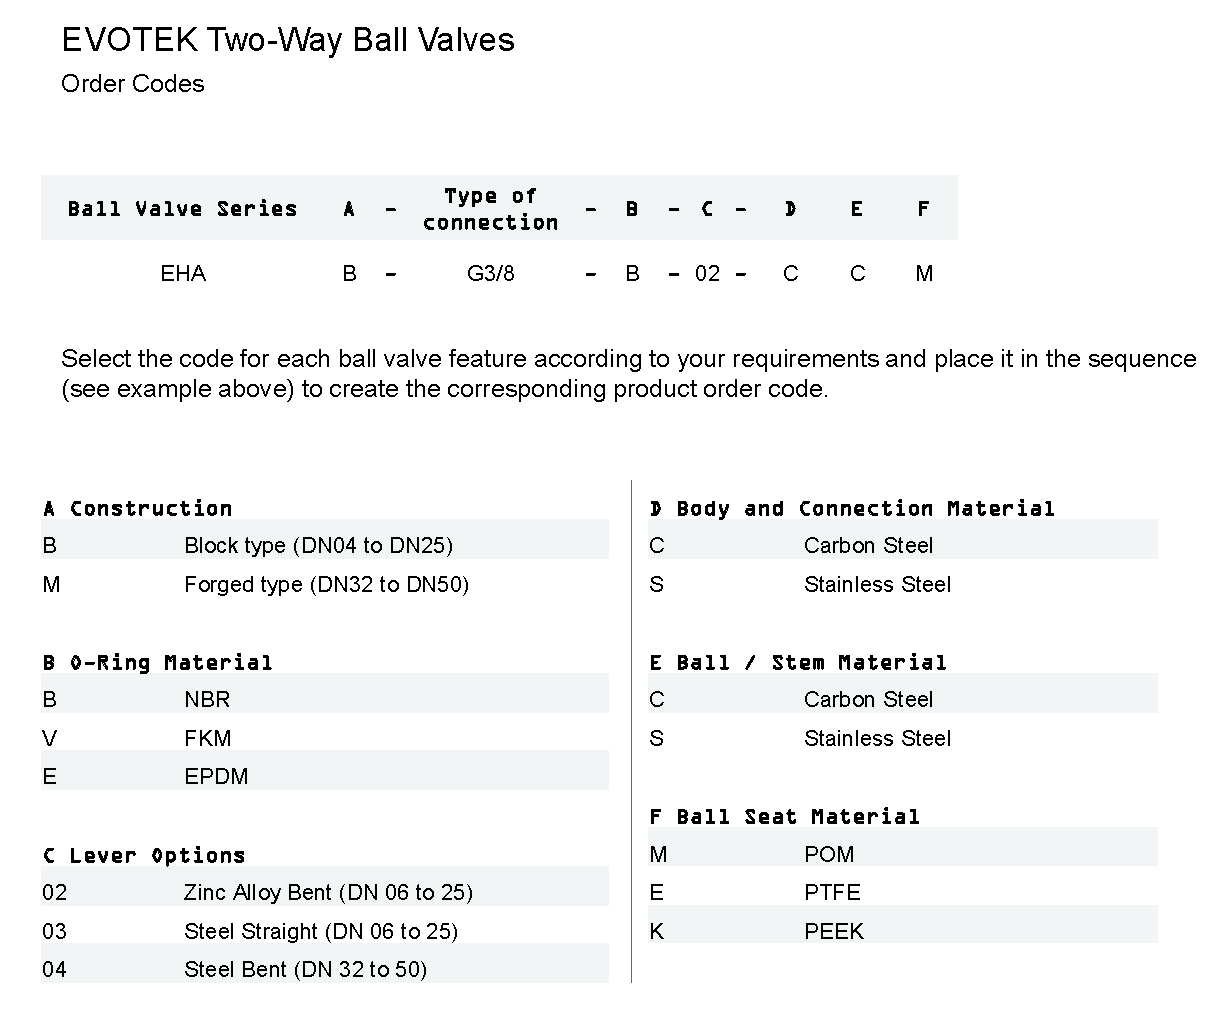1209x1018 pixels.
Task: Select the PEEK ball seat option
Action: [x=834, y=931]
